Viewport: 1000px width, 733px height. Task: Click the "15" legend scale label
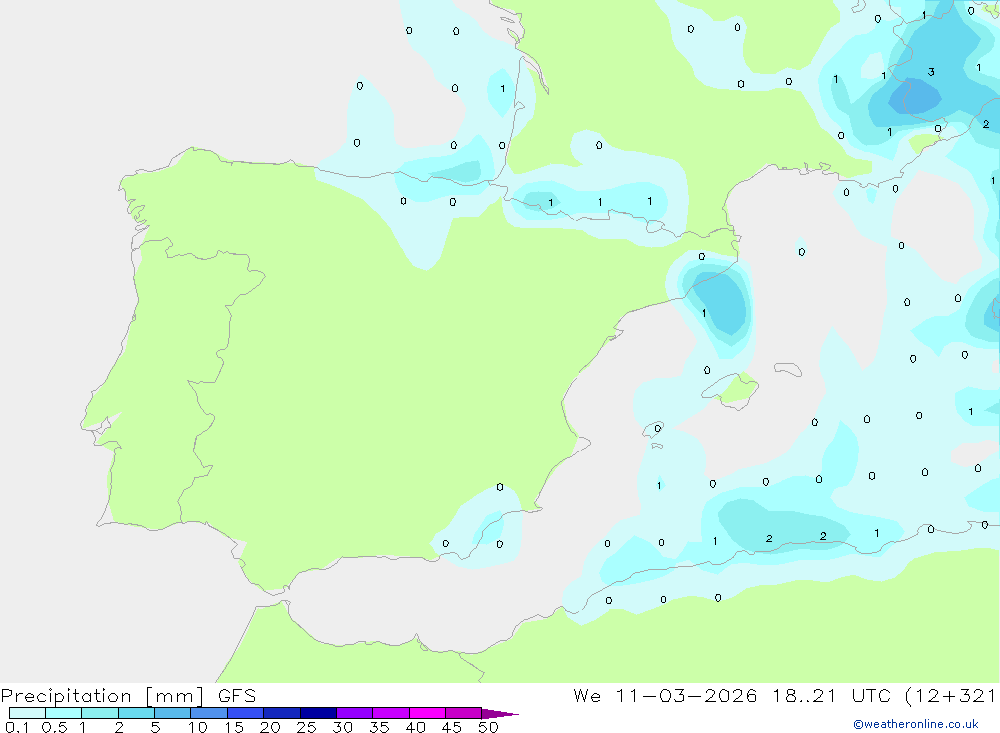click(234, 727)
